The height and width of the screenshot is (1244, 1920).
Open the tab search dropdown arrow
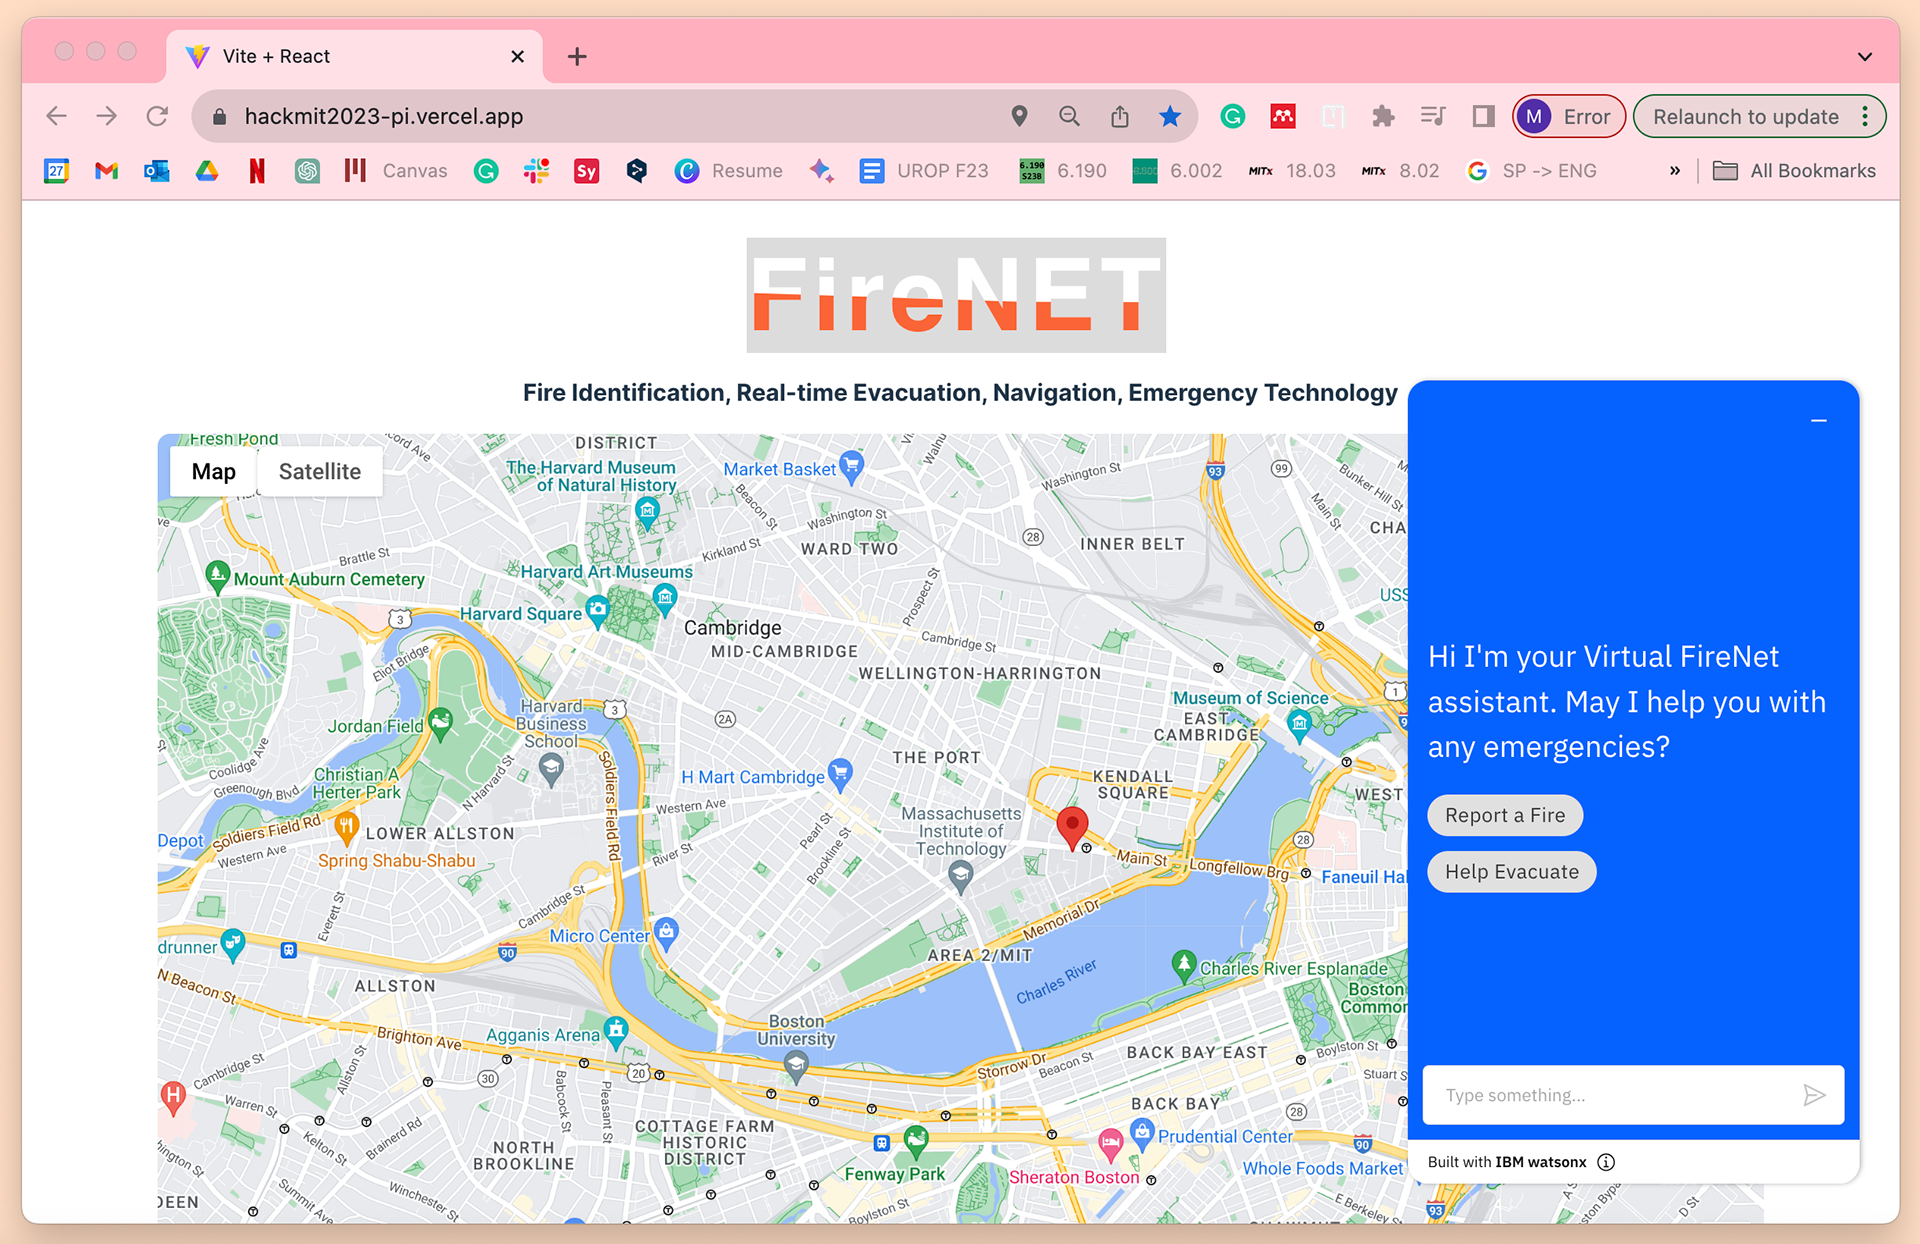click(1865, 57)
